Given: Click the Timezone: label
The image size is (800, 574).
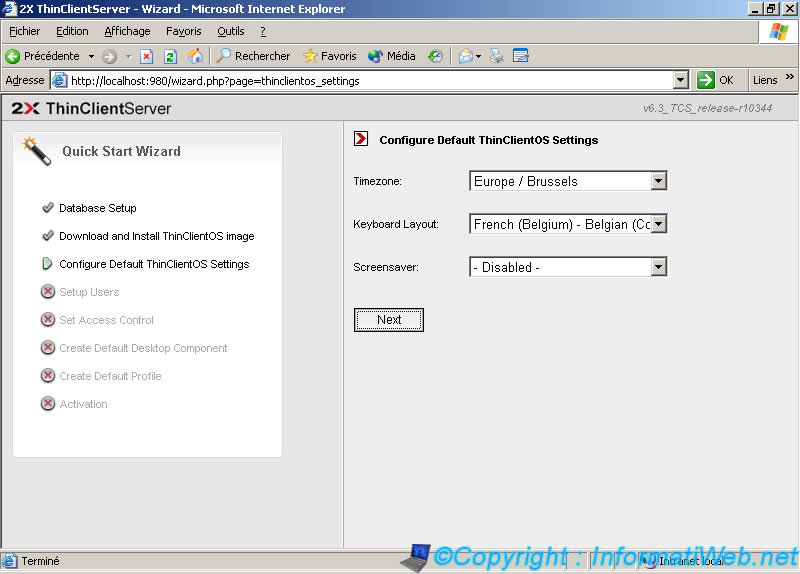Looking at the screenshot, I should point(378,181).
